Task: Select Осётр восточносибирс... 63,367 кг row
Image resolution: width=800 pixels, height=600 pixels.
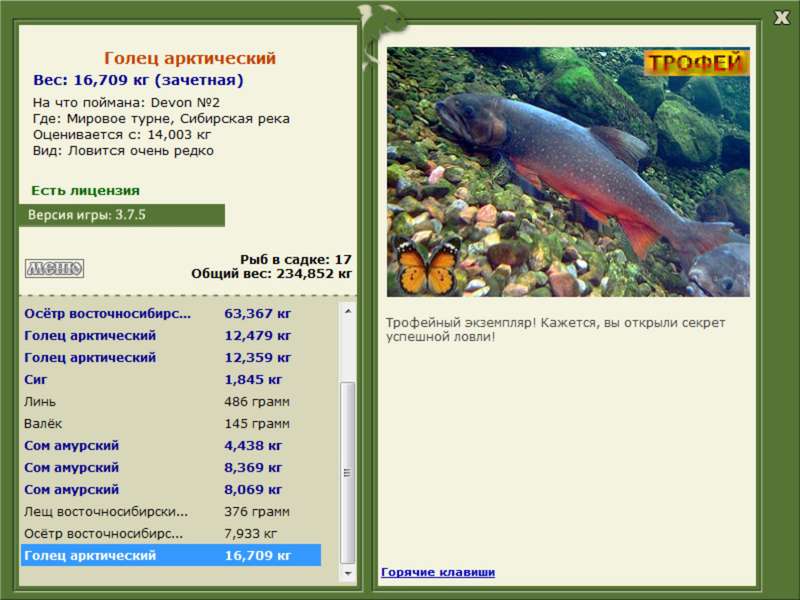Action: click(171, 313)
